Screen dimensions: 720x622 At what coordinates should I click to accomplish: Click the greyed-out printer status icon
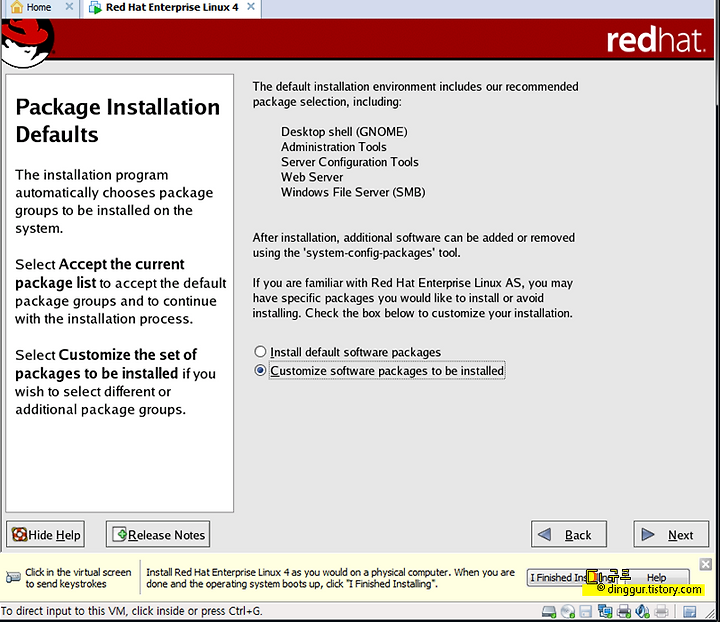coord(661,611)
